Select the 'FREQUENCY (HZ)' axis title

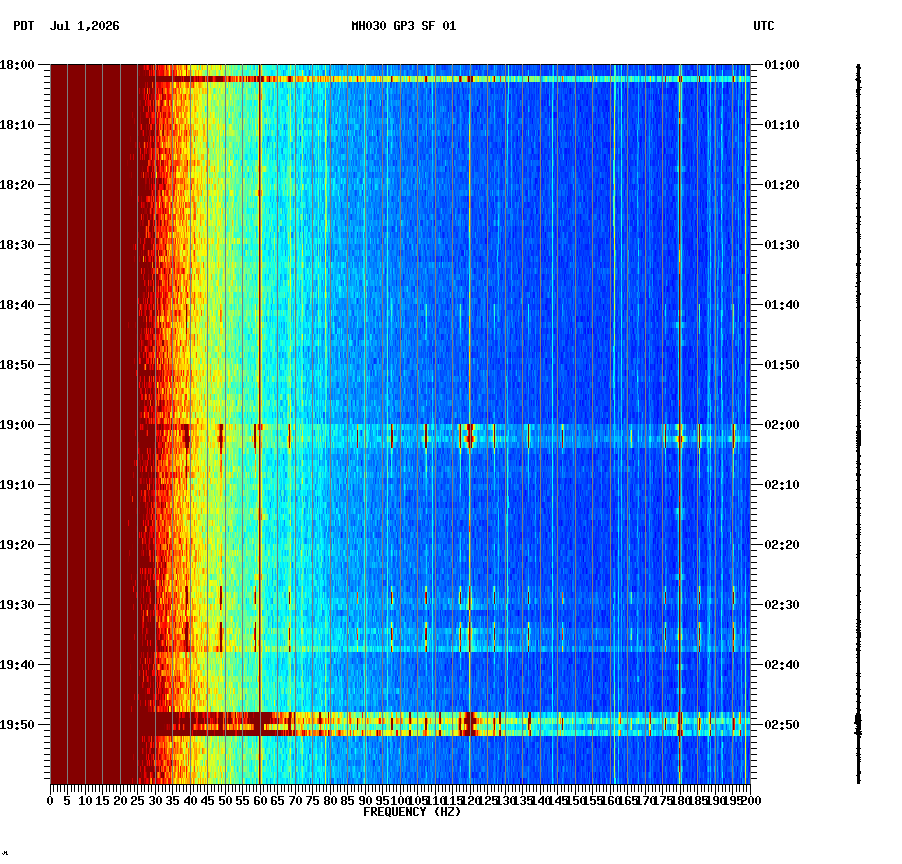point(412,812)
